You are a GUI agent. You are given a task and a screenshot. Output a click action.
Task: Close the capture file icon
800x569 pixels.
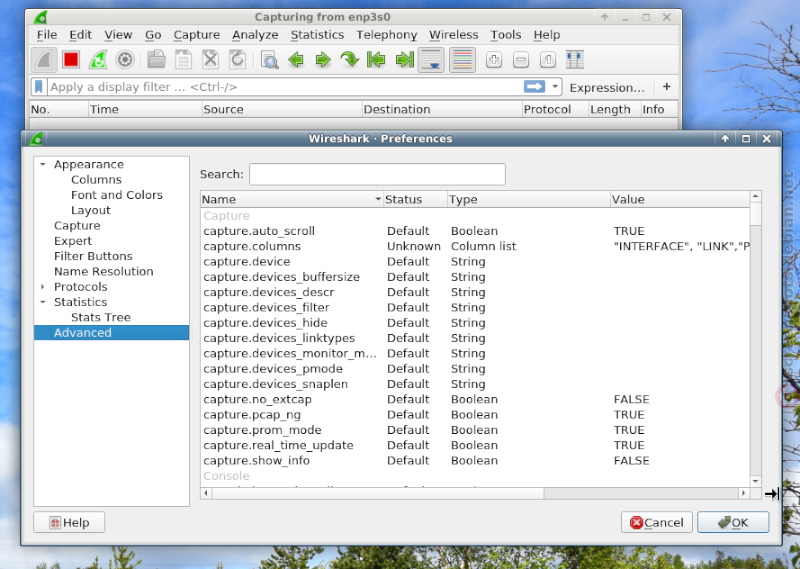210,60
